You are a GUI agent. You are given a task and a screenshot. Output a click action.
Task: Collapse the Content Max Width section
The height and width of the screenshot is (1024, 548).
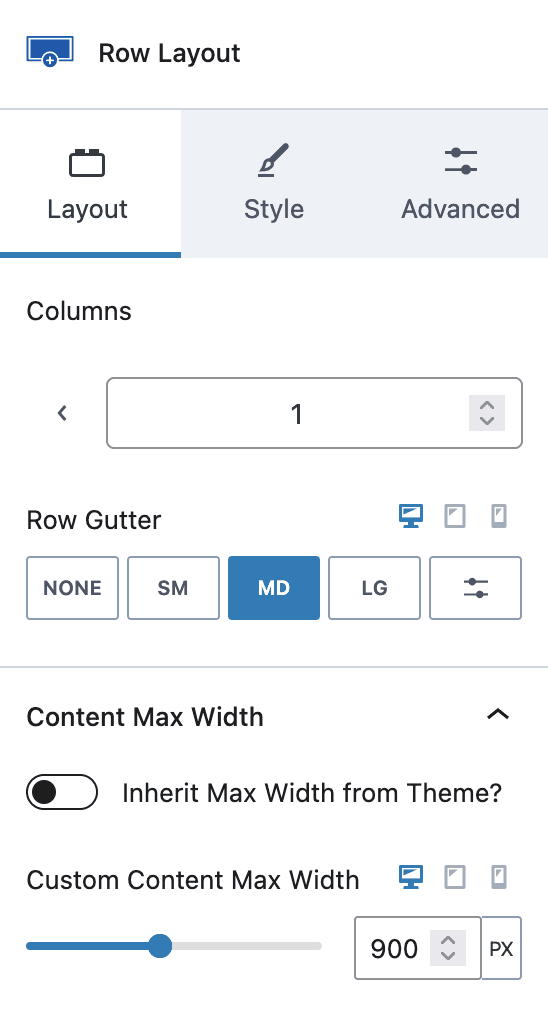[498, 714]
